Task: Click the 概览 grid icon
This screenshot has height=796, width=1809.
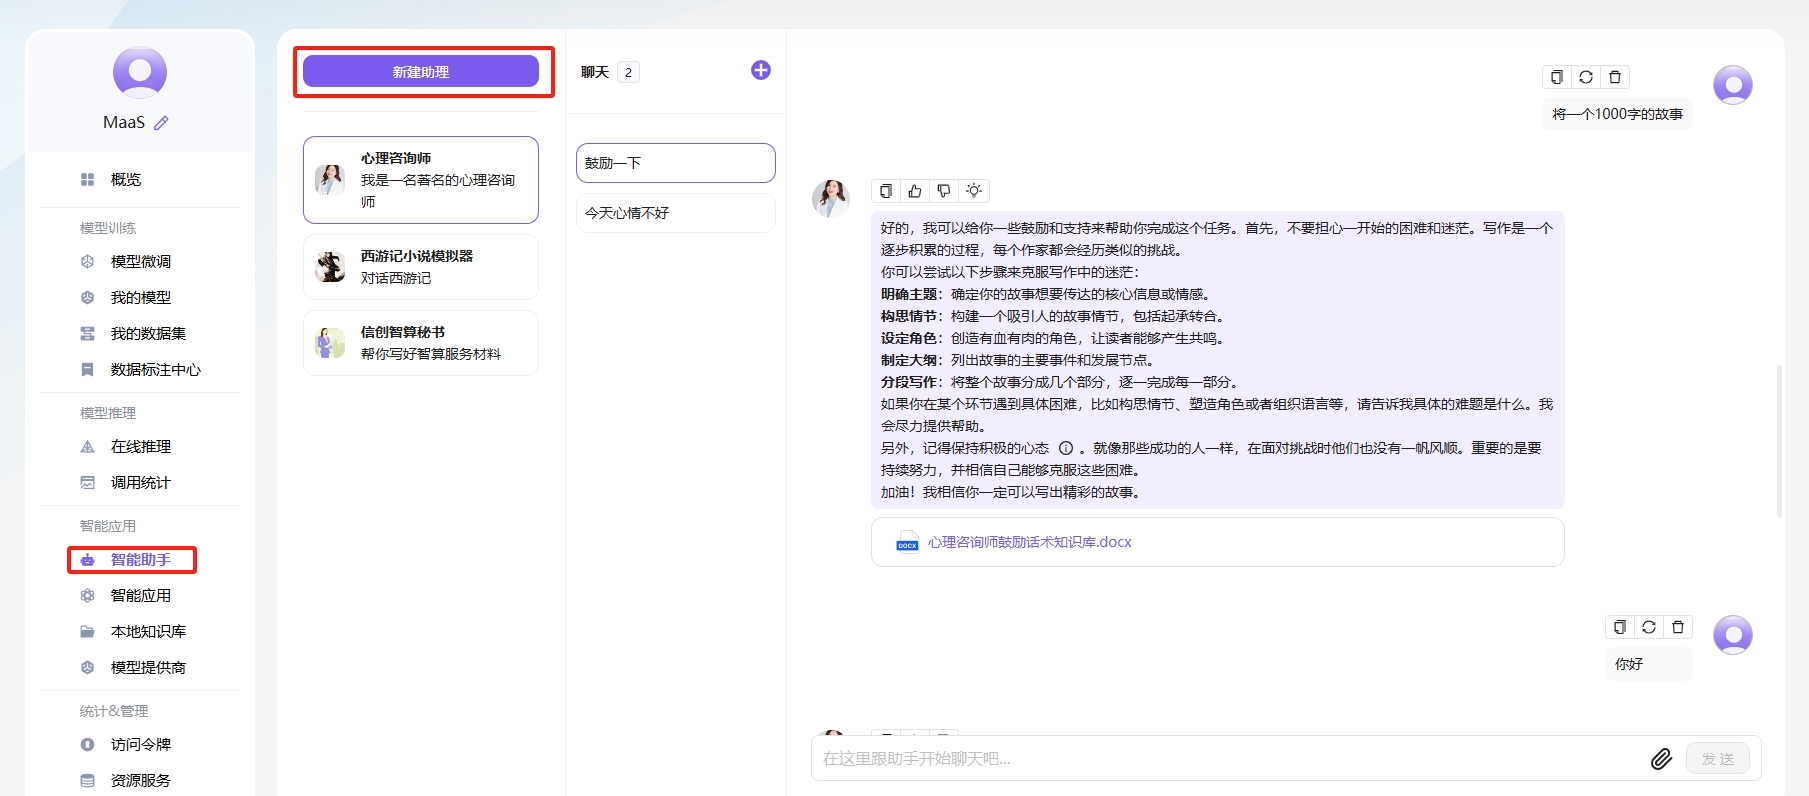Action: (87, 179)
